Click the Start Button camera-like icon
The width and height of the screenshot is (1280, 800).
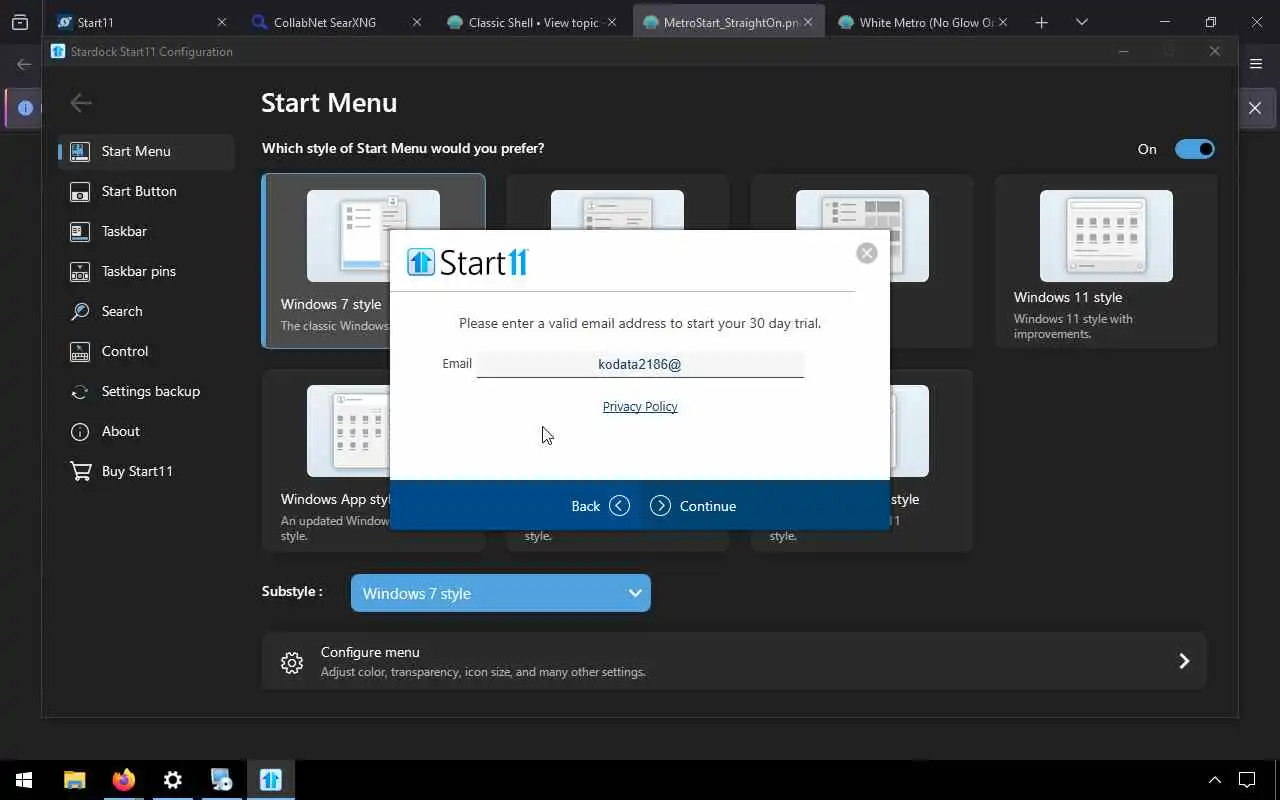click(x=80, y=191)
